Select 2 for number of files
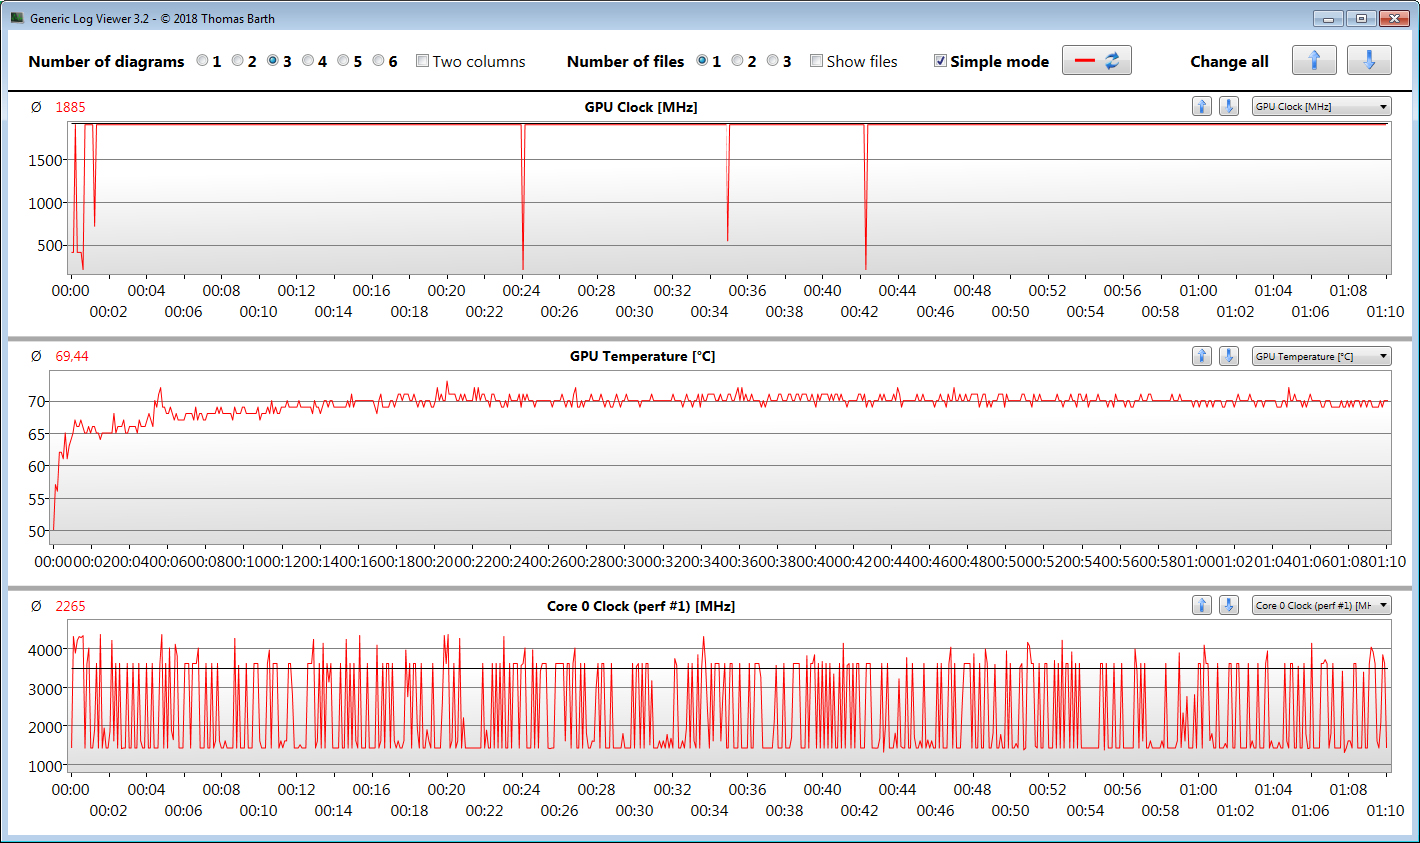 tap(738, 61)
